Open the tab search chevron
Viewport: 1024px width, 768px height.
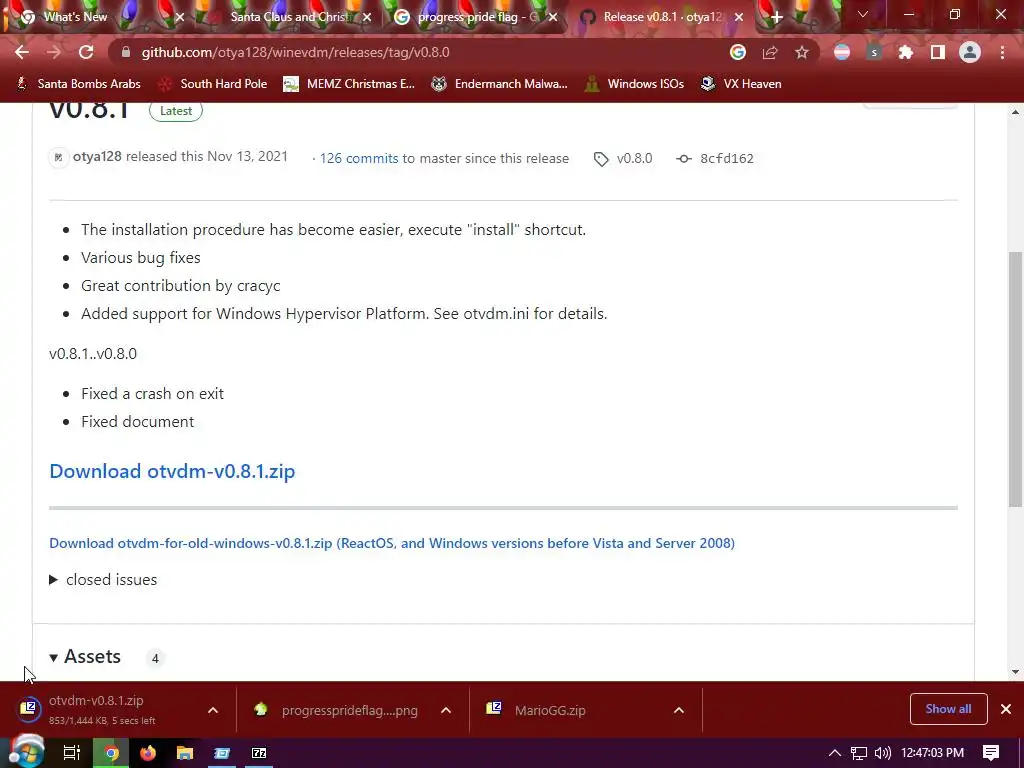click(863, 14)
